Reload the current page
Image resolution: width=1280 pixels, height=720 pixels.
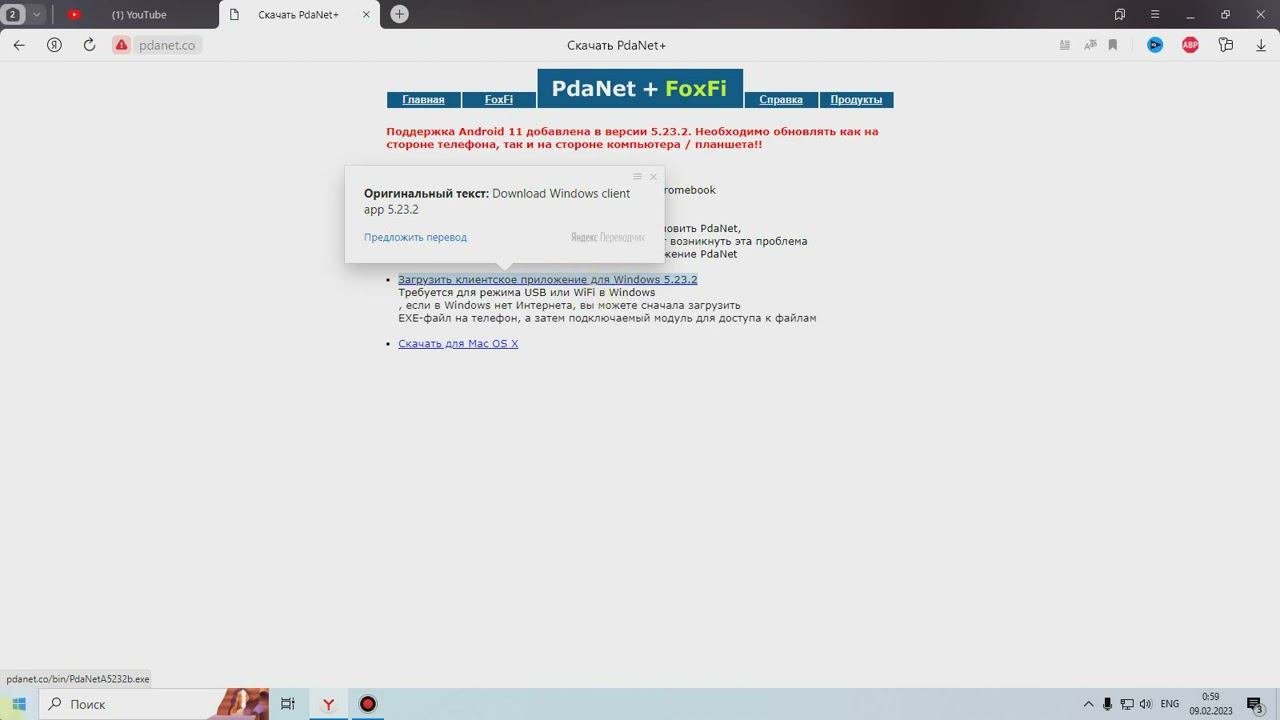coord(89,45)
